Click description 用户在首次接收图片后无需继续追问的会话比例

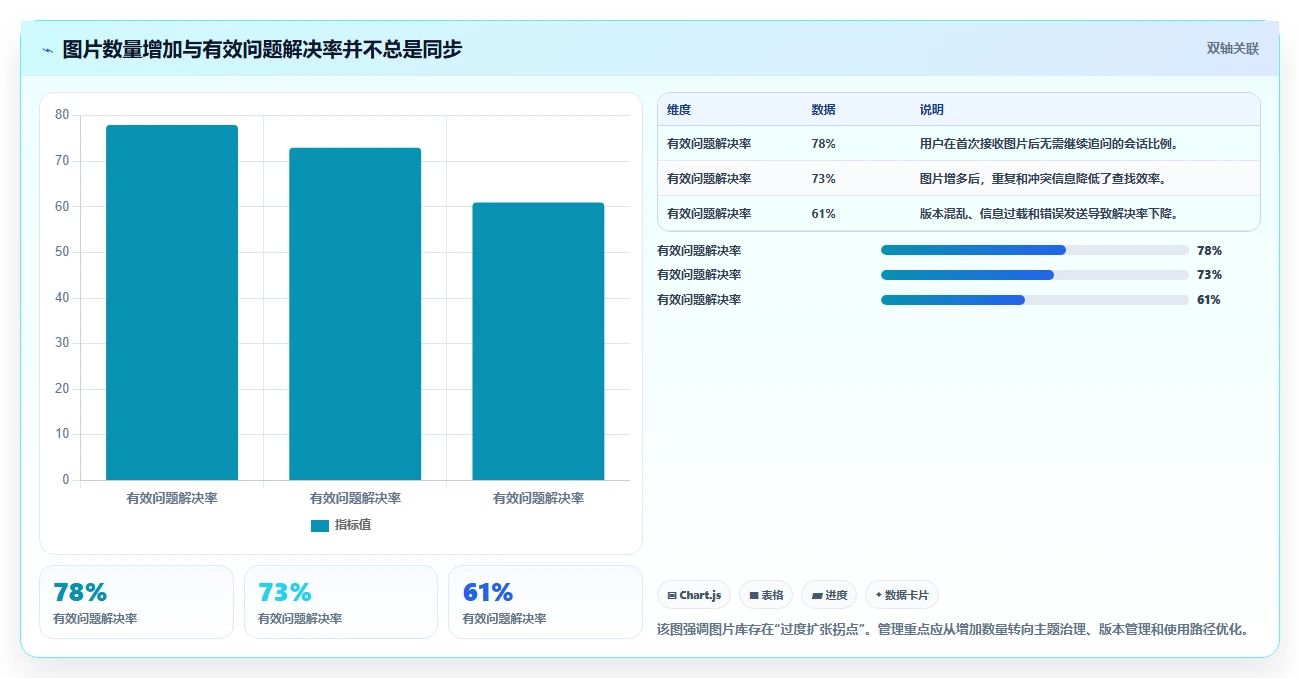click(x=1049, y=144)
